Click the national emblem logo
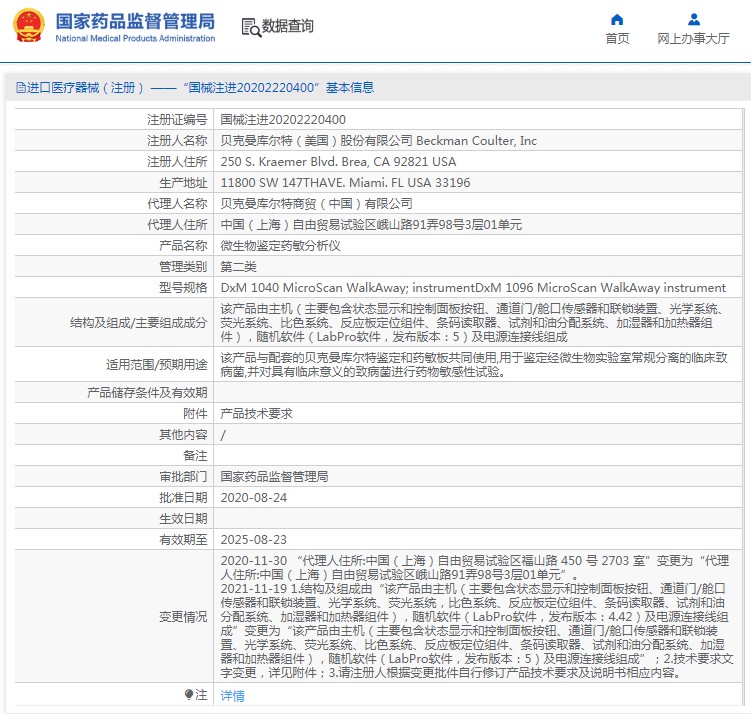The width and height of the screenshot is (751, 714). click(29, 25)
